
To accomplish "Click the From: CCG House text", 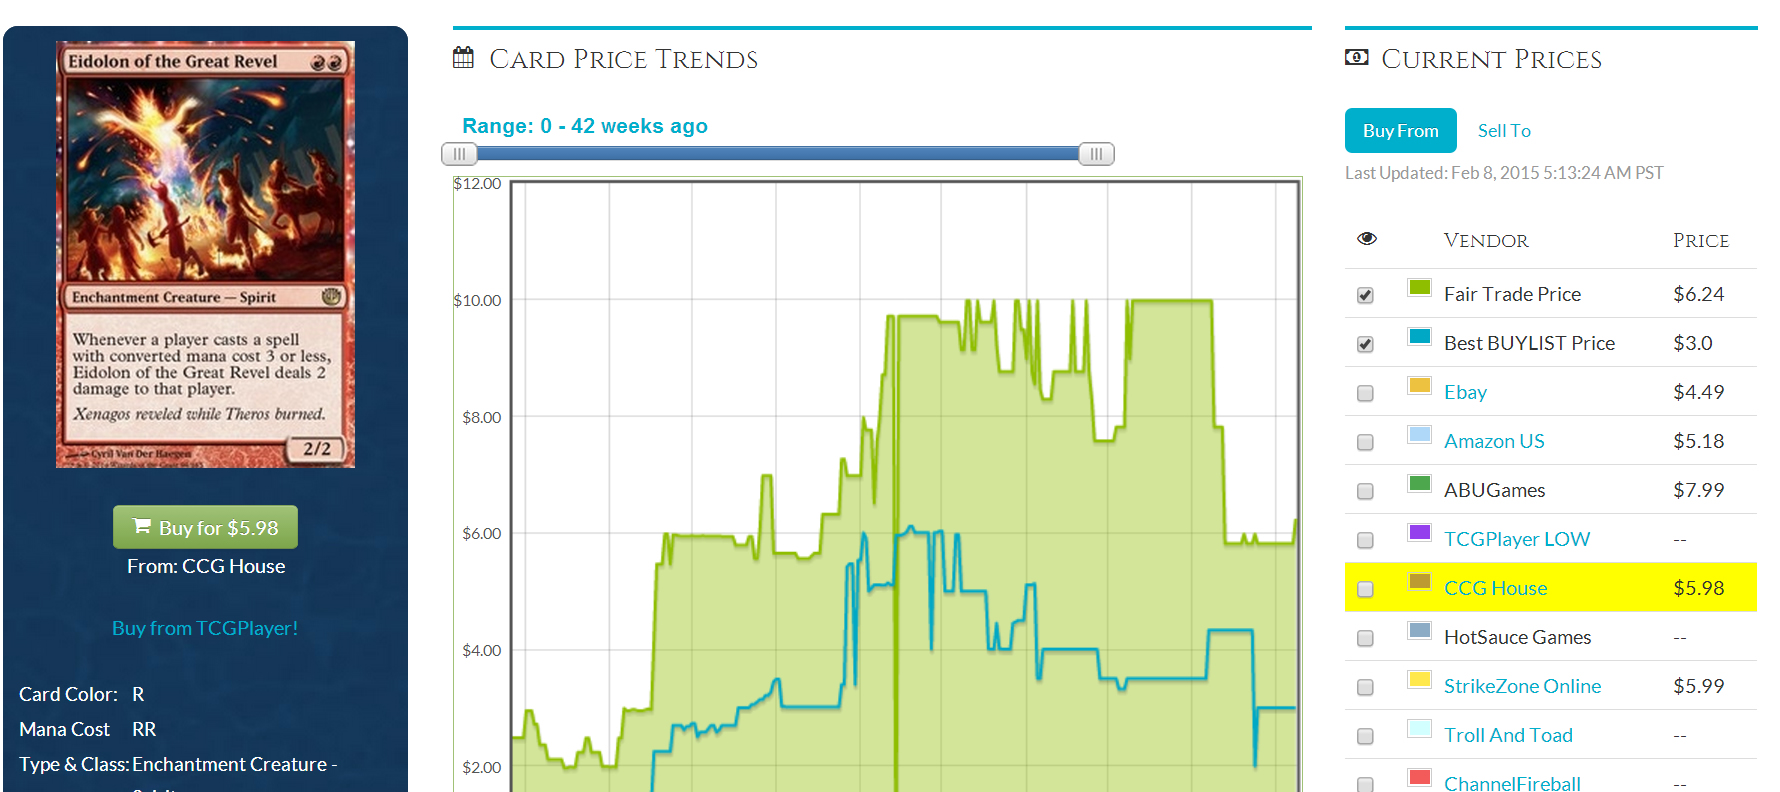I will [206, 566].
